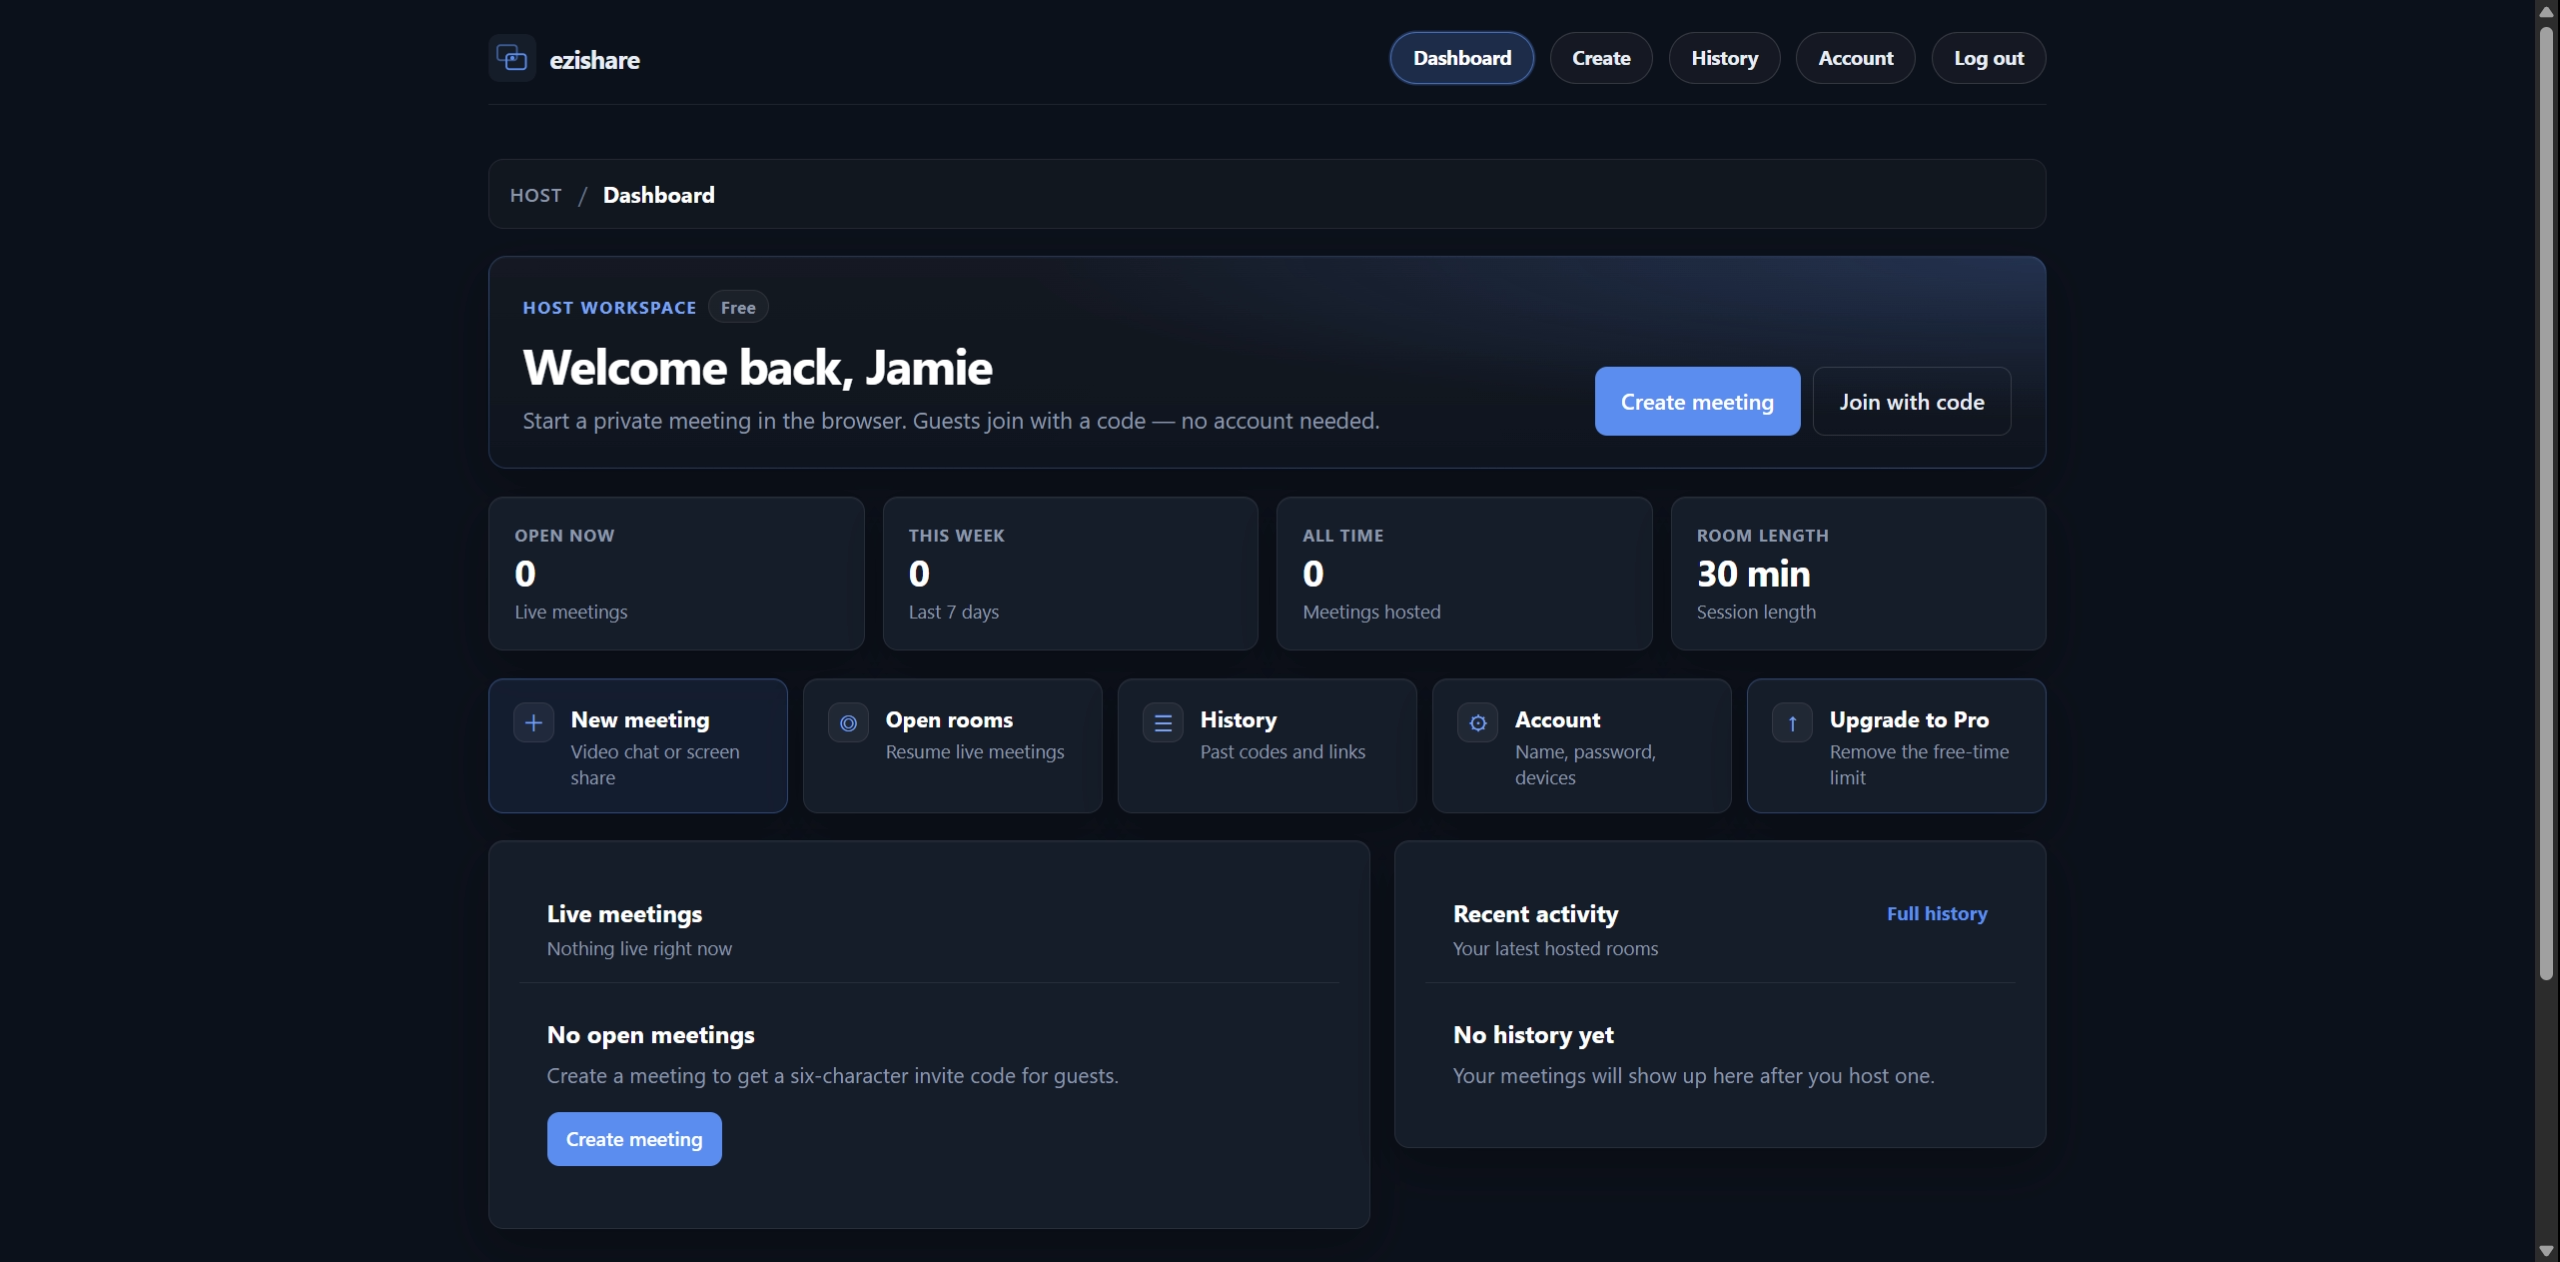
Task: Click the Welcome back, Jamie heading
Action: pyautogui.click(x=757, y=368)
